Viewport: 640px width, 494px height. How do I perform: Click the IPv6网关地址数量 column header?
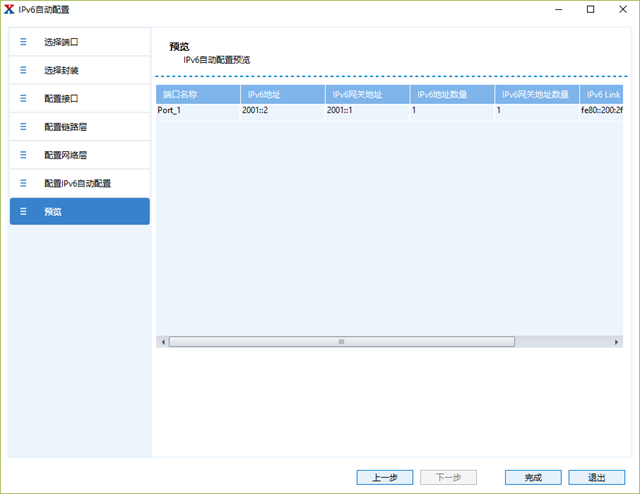coord(537,94)
